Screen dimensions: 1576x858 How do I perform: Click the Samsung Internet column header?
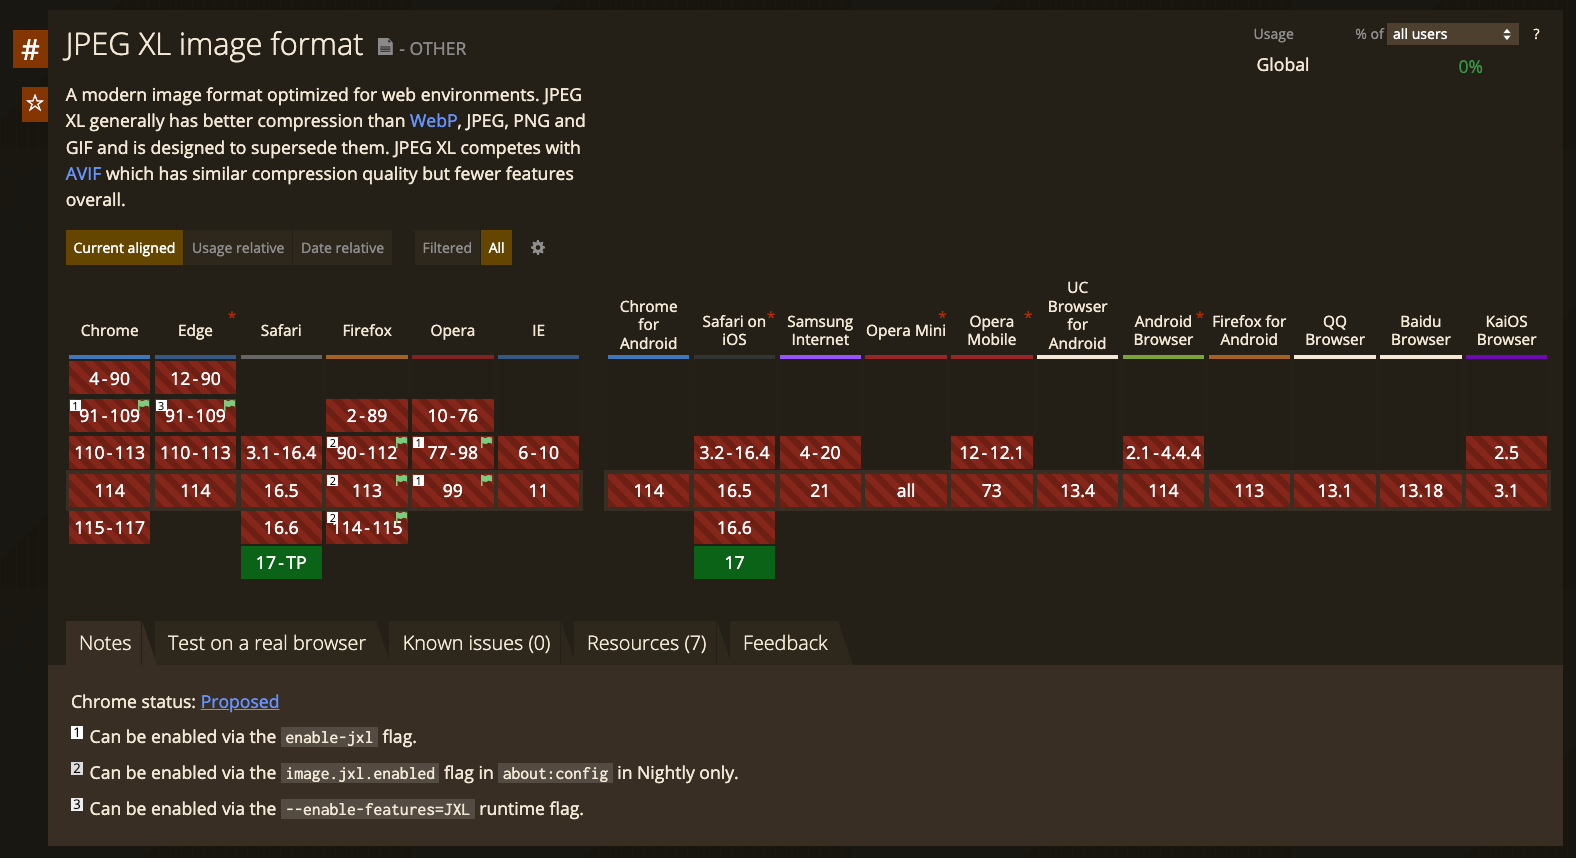820,331
